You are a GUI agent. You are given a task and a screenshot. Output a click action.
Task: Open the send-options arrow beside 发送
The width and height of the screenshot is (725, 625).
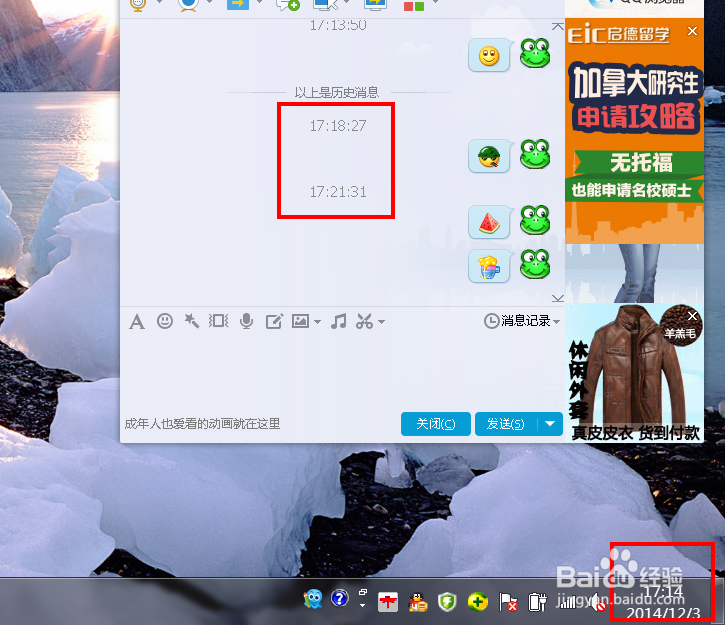(x=550, y=423)
